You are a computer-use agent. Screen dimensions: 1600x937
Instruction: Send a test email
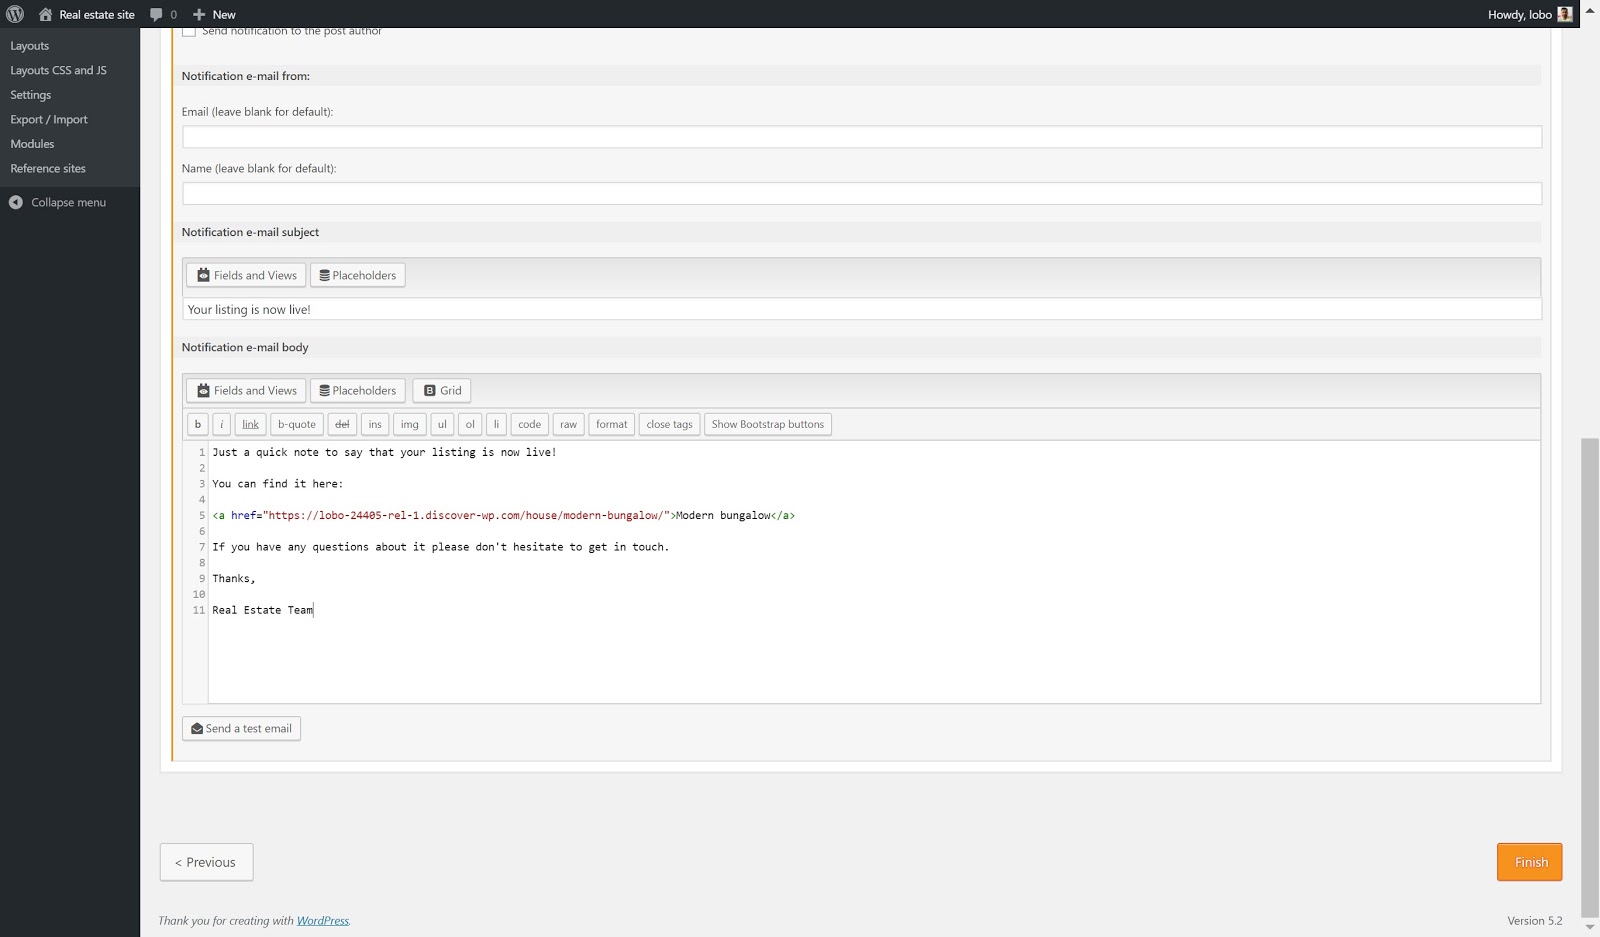(x=241, y=728)
